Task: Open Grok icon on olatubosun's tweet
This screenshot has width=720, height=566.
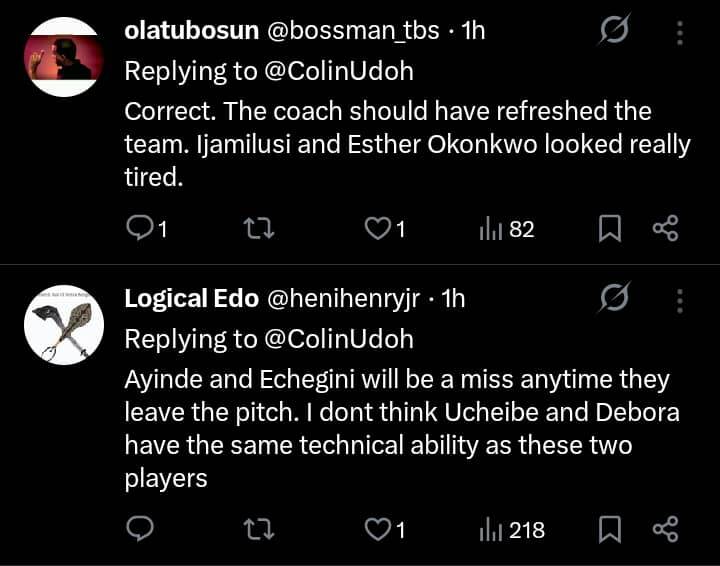Action: 614,32
